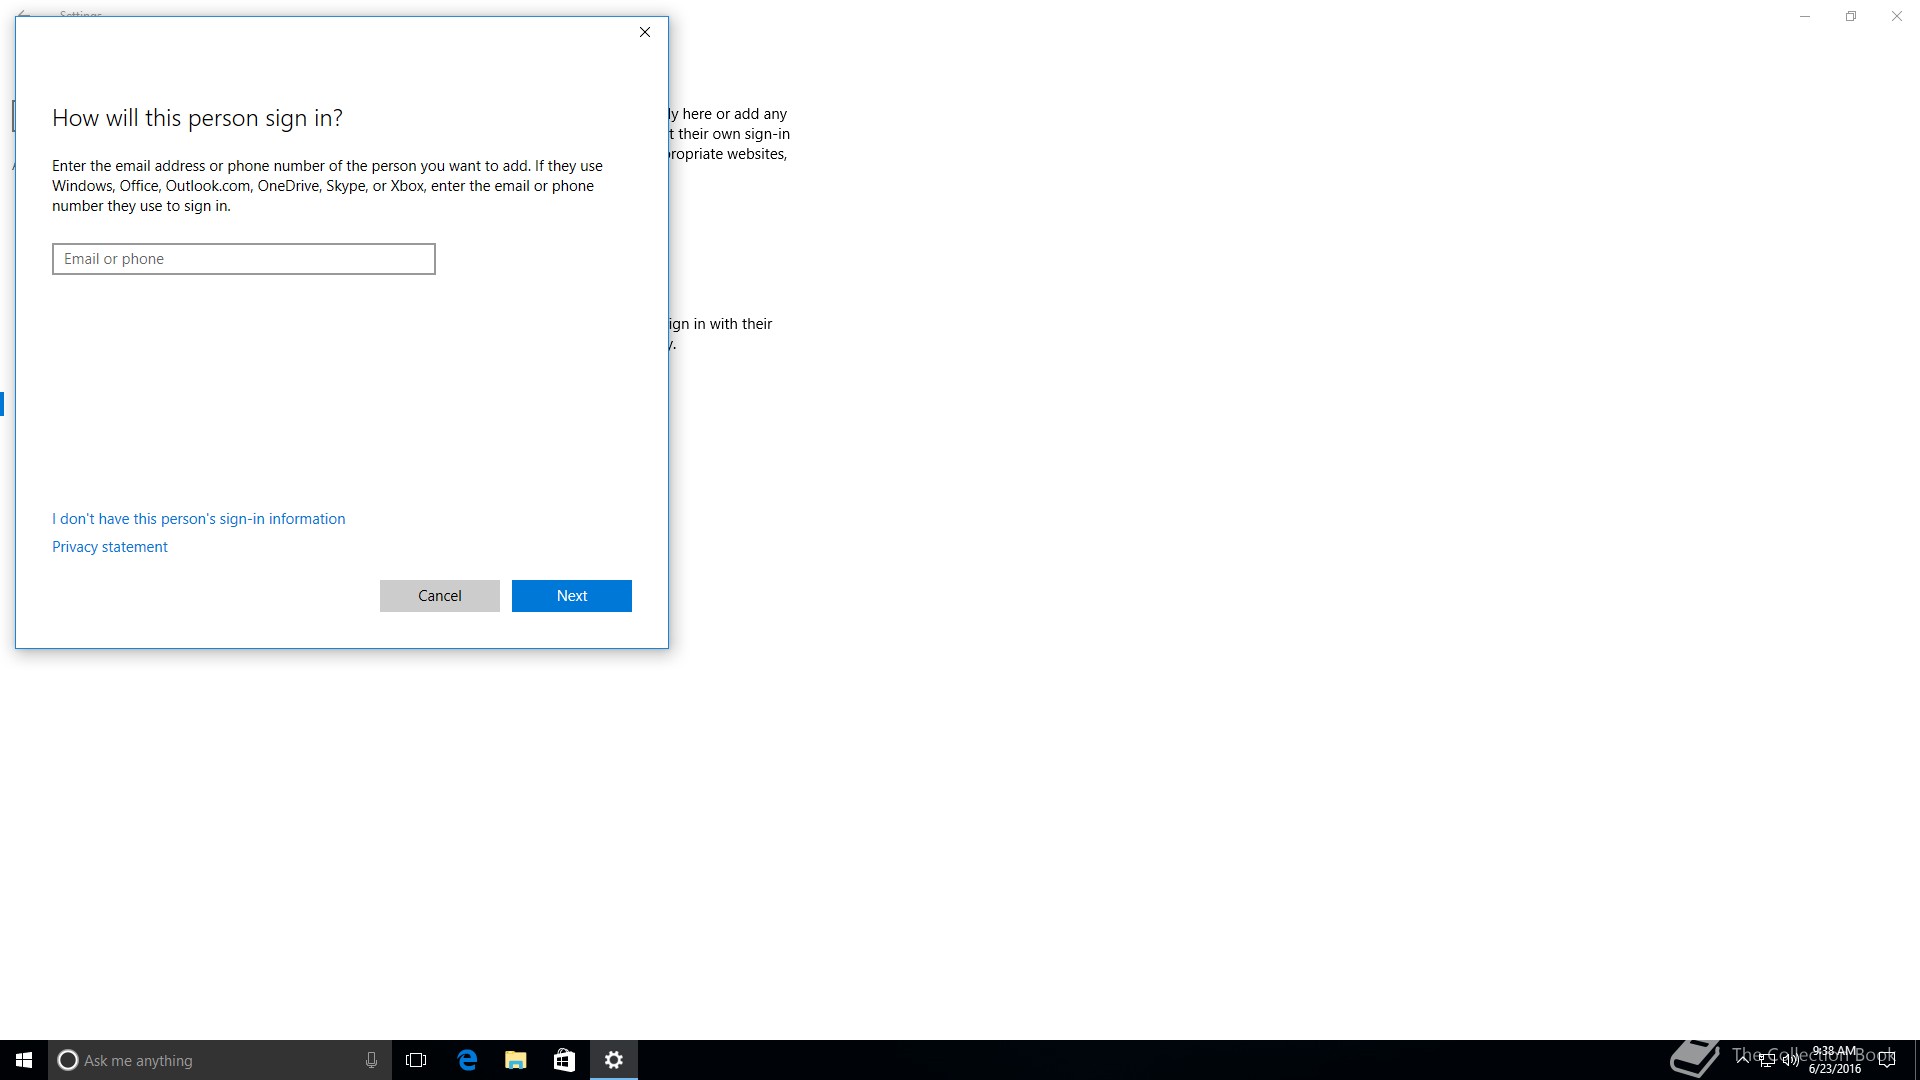Open the Windows Store taskbar icon
The height and width of the screenshot is (1080, 1920).
(x=564, y=1060)
